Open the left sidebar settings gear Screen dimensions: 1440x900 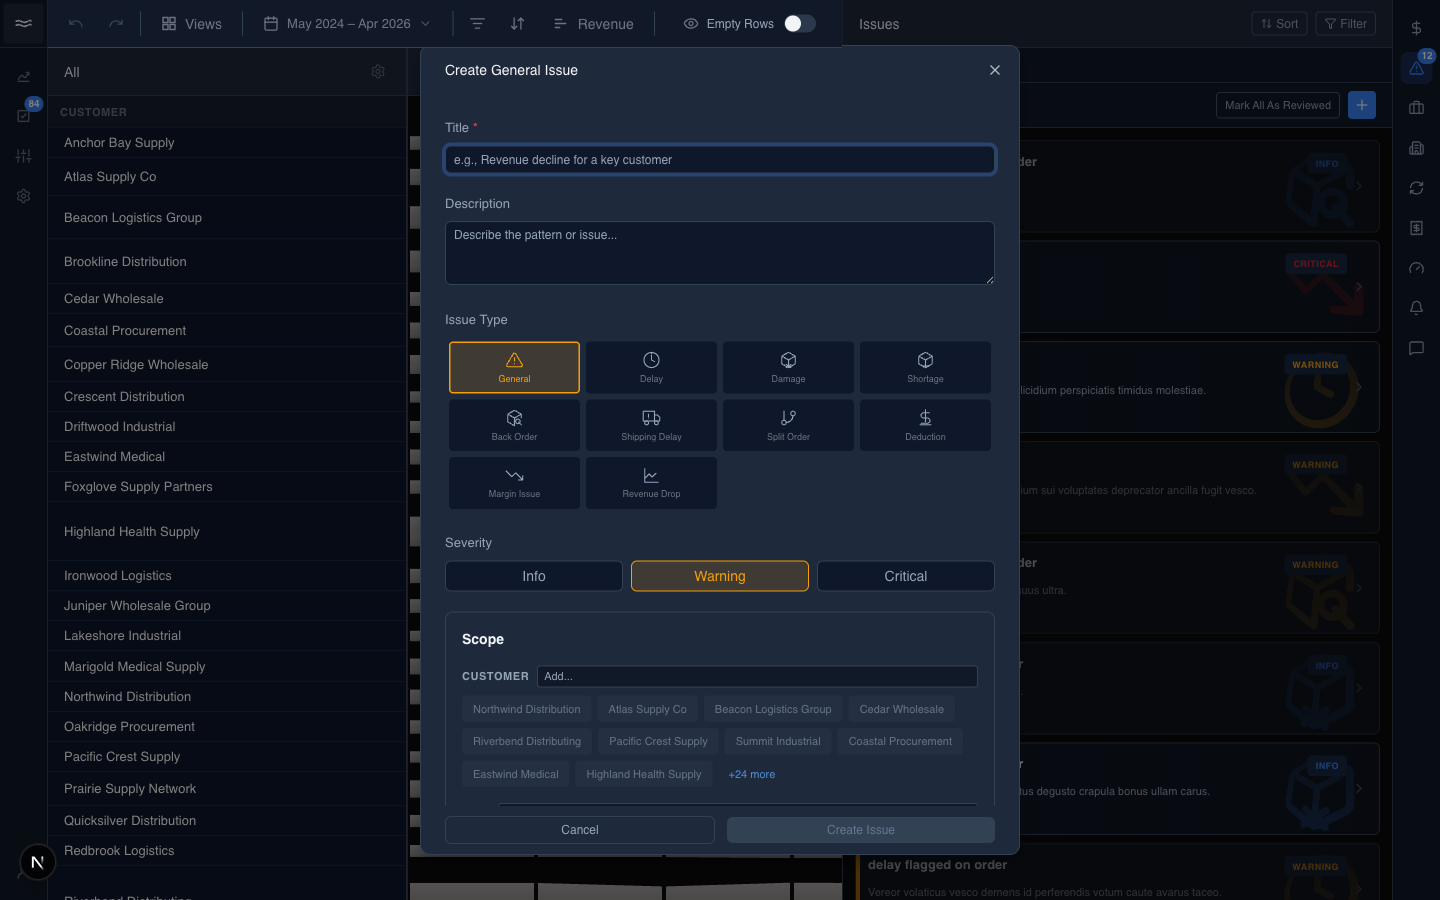coord(24,196)
